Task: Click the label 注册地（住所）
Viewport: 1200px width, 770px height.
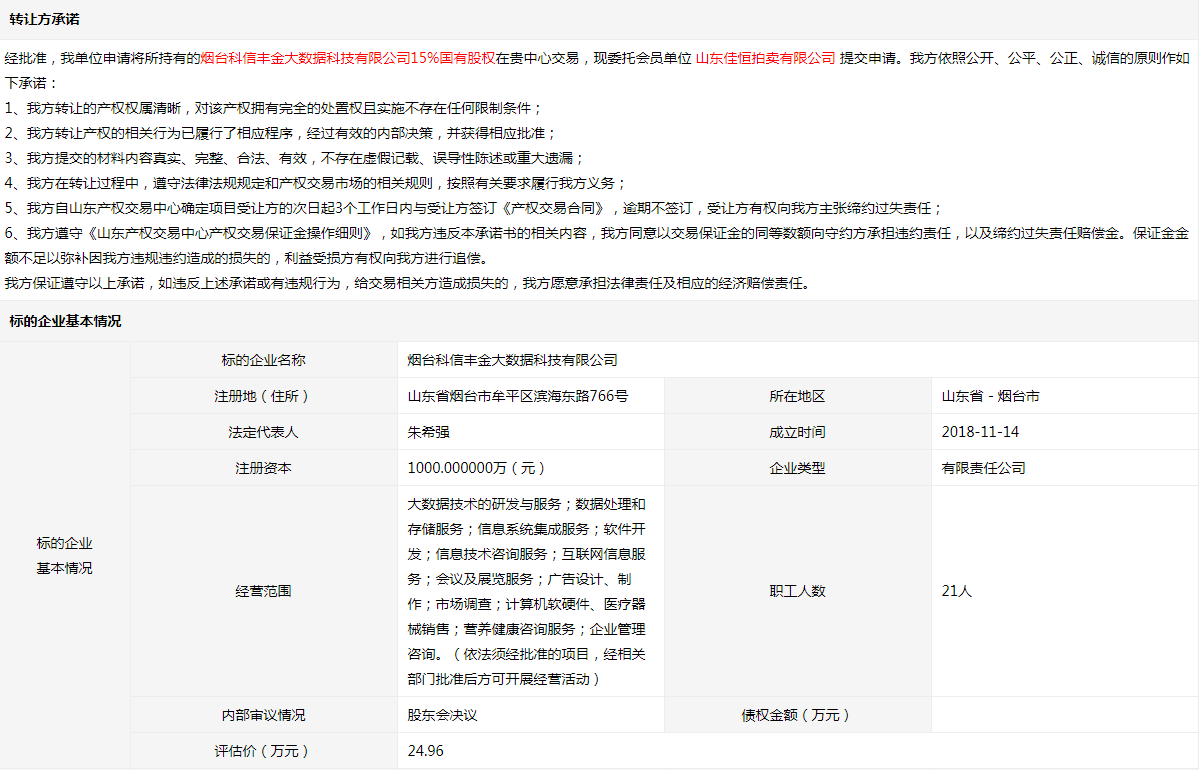Action: coord(264,396)
